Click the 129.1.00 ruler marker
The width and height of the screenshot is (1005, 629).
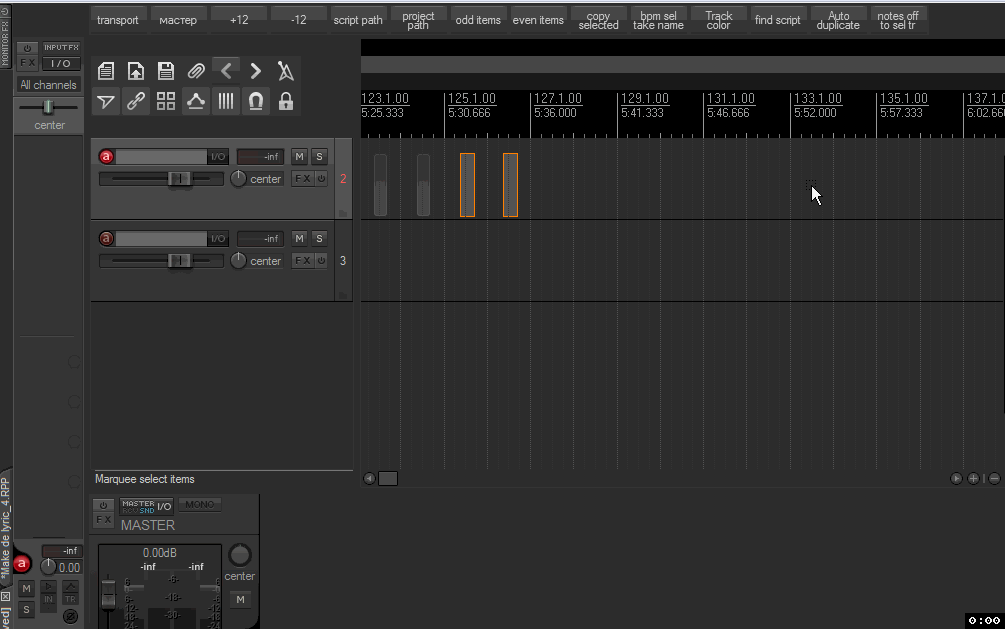pos(645,98)
